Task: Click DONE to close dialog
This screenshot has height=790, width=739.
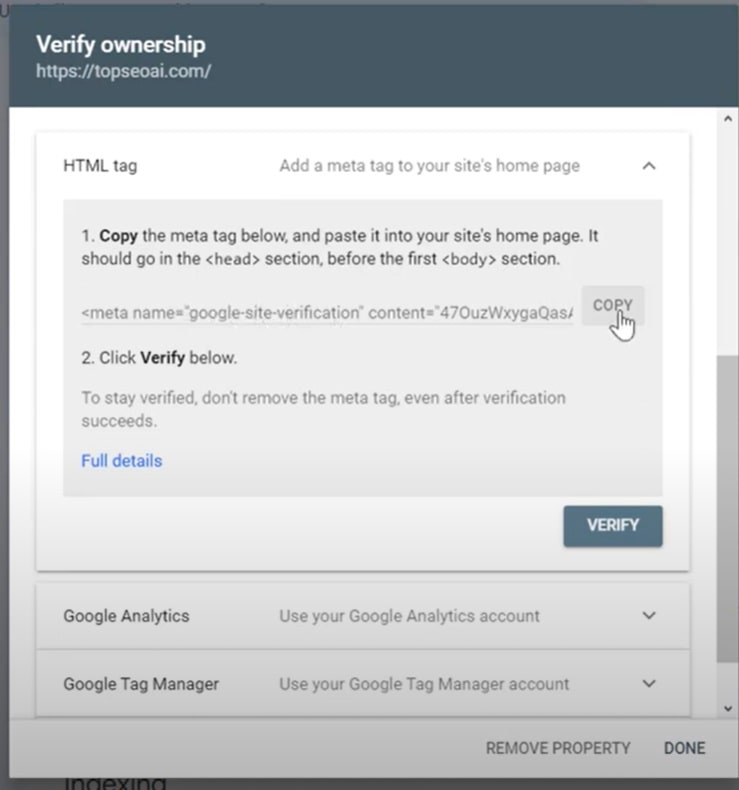Action: [x=685, y=748]
